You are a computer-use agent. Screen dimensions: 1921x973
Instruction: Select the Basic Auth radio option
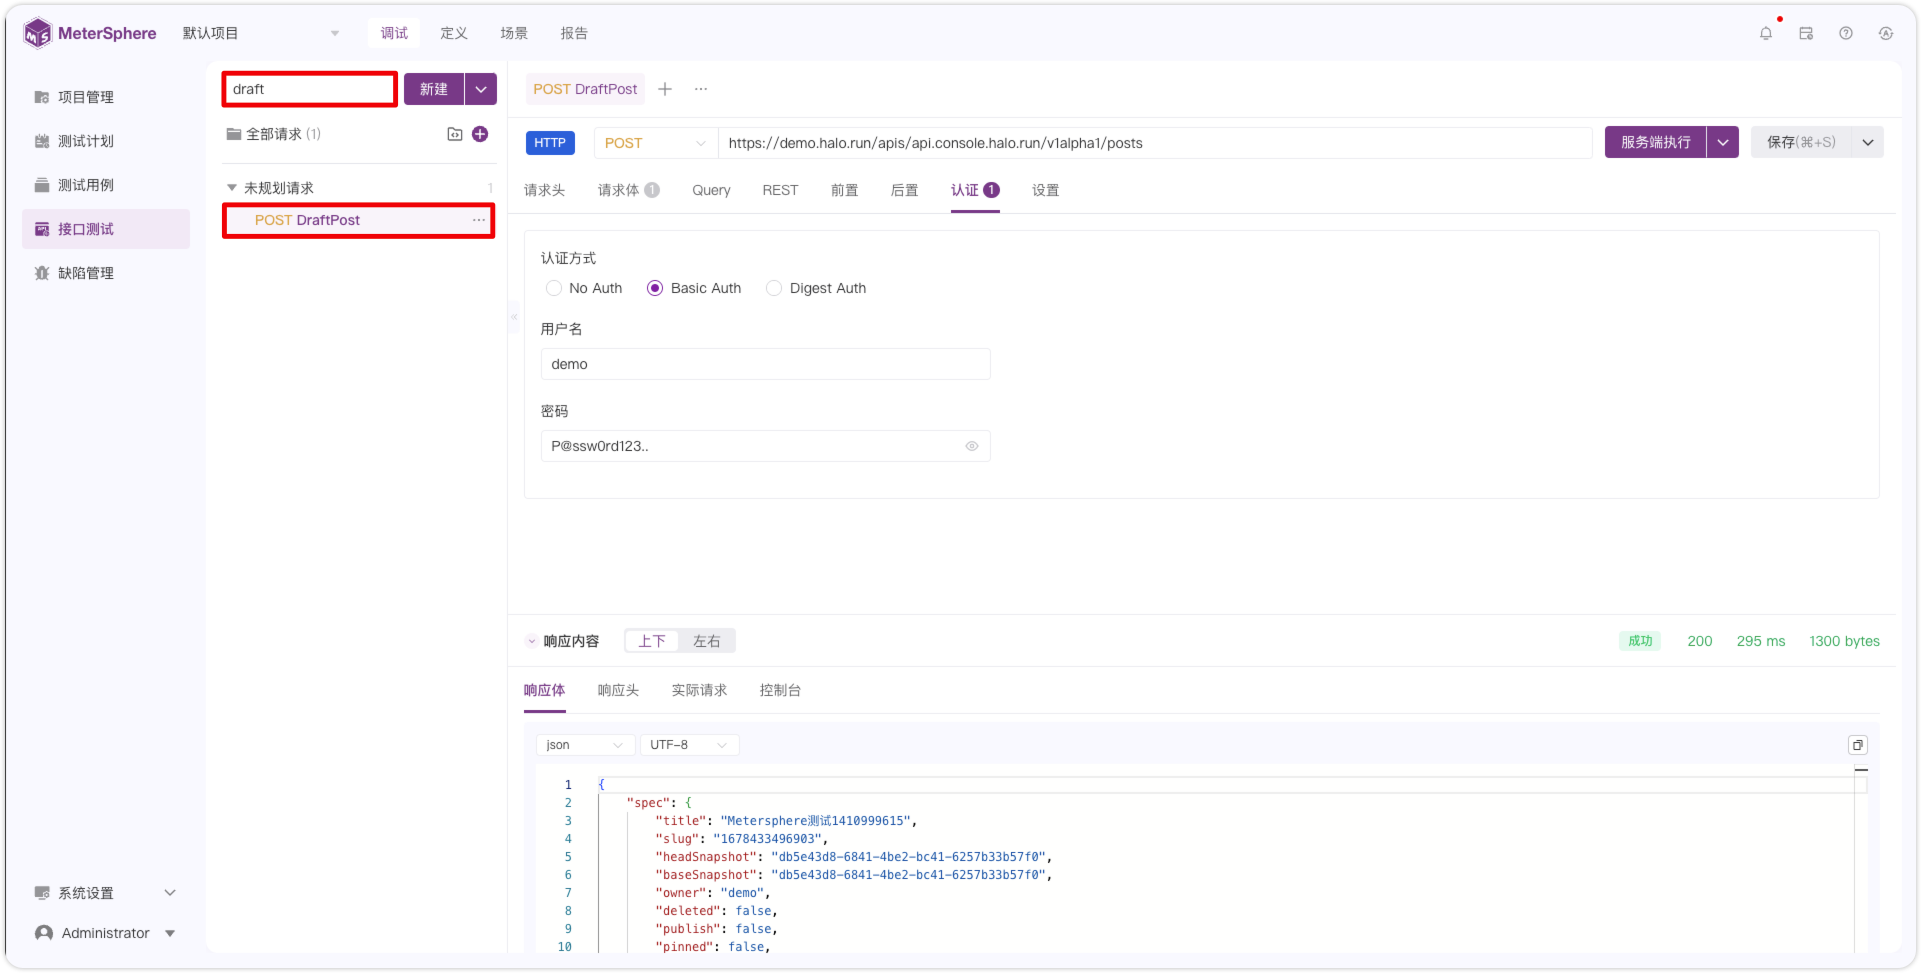(655, 288)
